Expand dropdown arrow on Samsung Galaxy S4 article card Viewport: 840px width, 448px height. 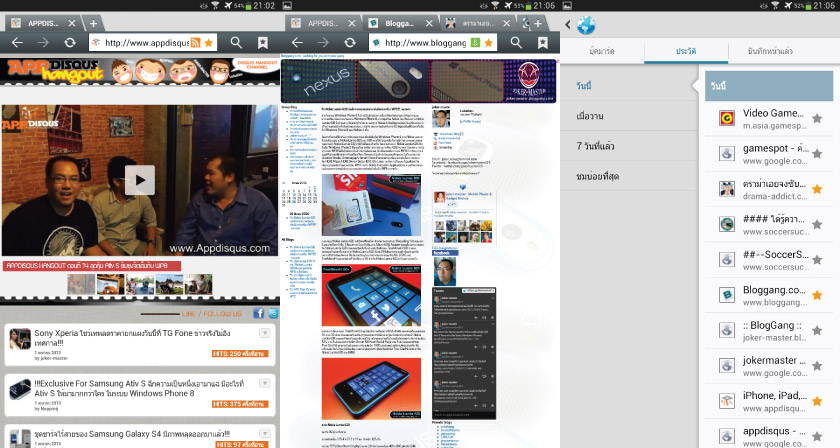click(x=265, y=433)
